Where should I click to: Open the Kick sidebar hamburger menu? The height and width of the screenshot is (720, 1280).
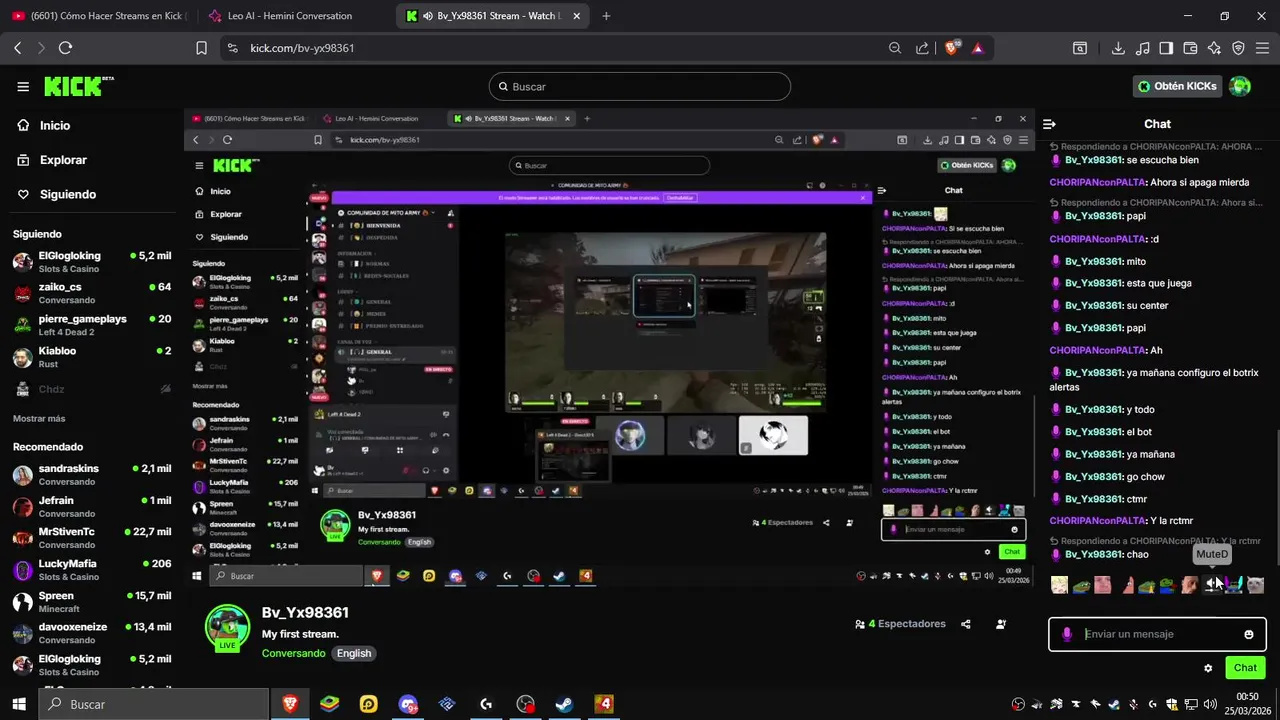click(23, 87)
